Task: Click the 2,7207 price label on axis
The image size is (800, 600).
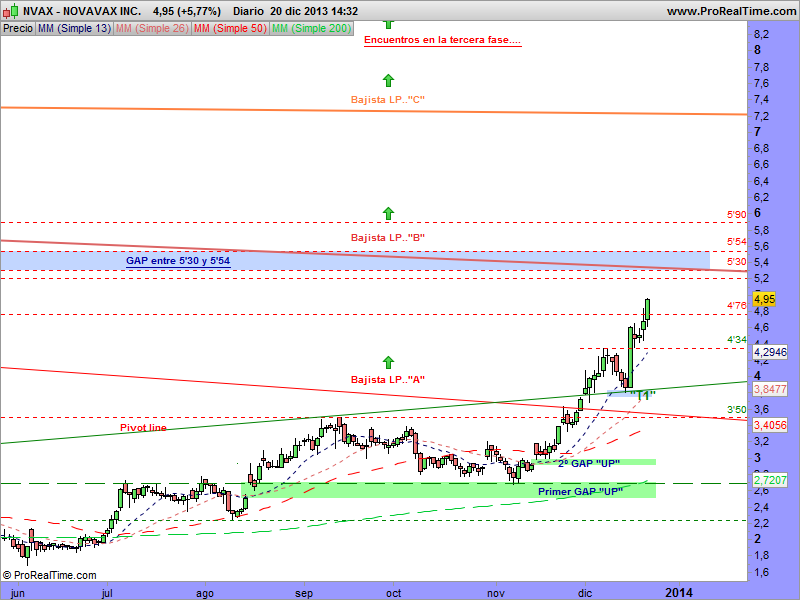Action: pyautogui.click(x=770, y=482)
